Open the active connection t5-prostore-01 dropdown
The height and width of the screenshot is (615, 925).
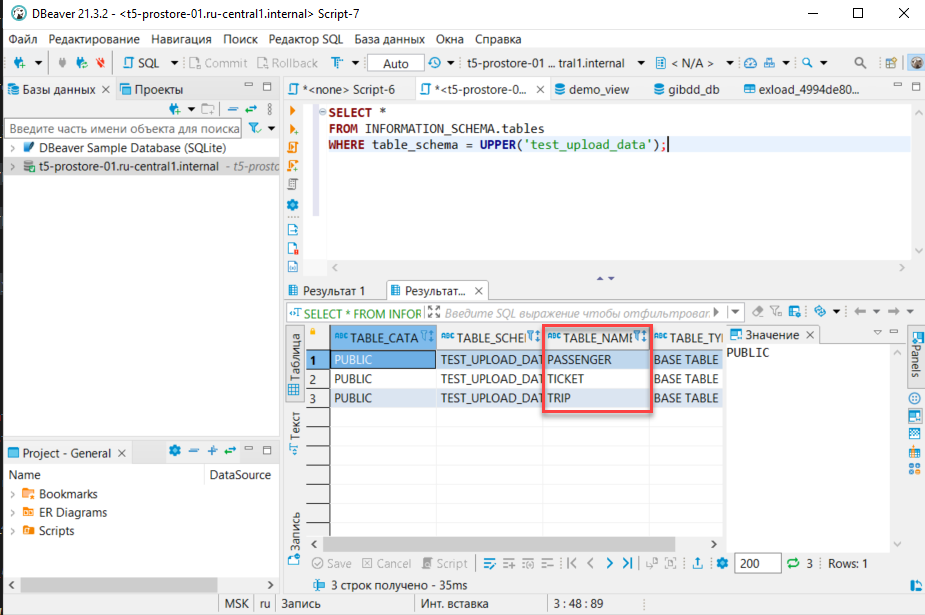coord(551,63)
